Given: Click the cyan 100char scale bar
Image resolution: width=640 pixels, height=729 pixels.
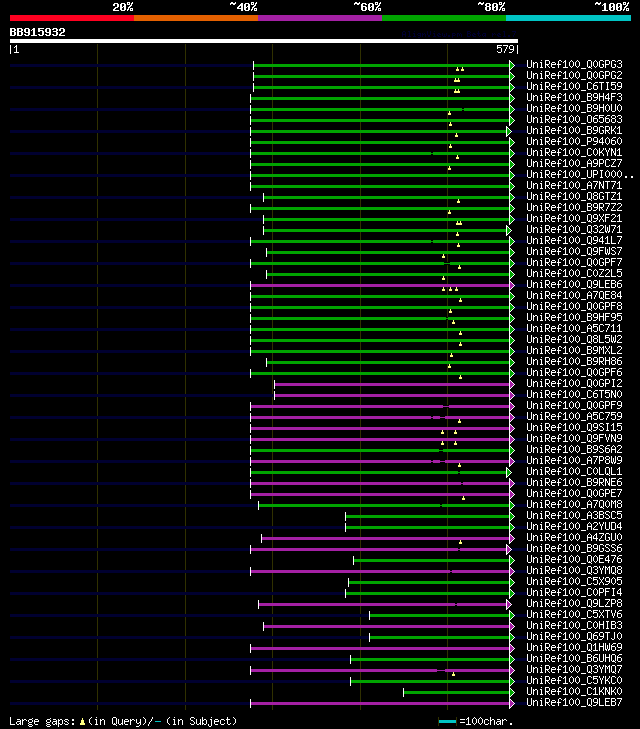Looking at the screenshot, I should click(447, 722).
